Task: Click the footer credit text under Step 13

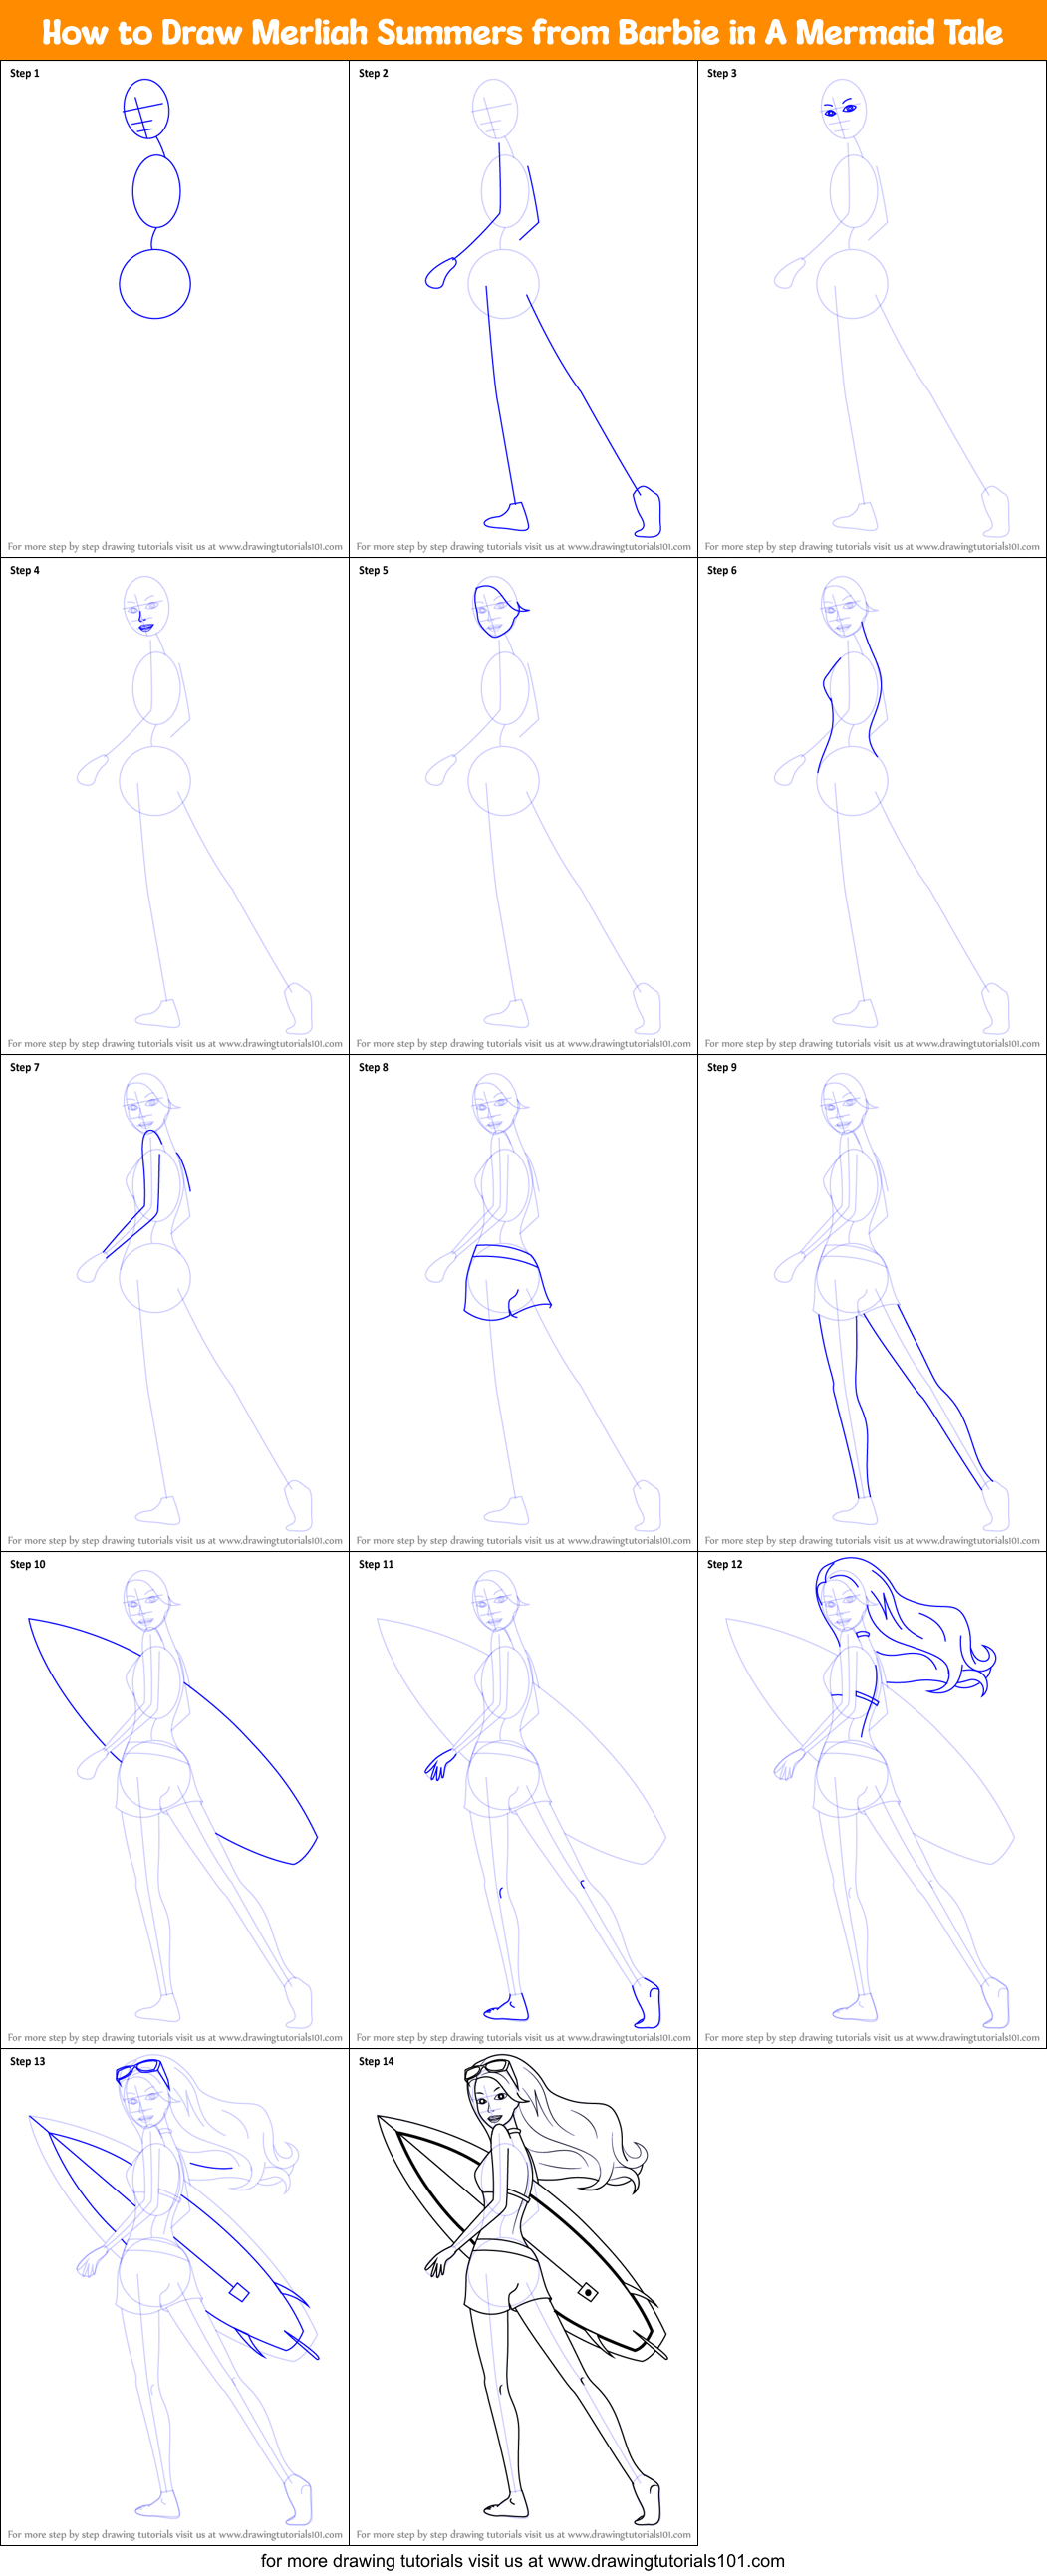Action: pos(174,2534)
